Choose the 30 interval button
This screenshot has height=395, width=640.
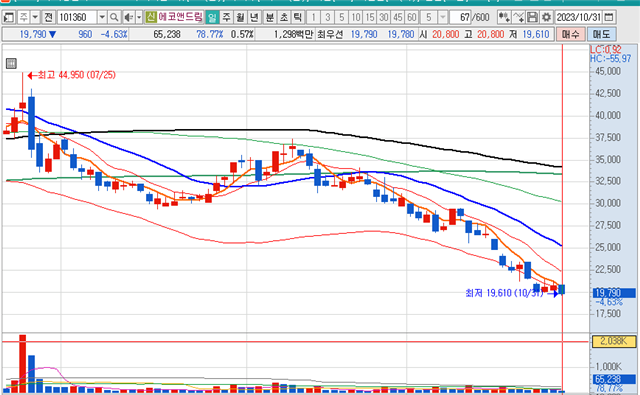point(384,17)
